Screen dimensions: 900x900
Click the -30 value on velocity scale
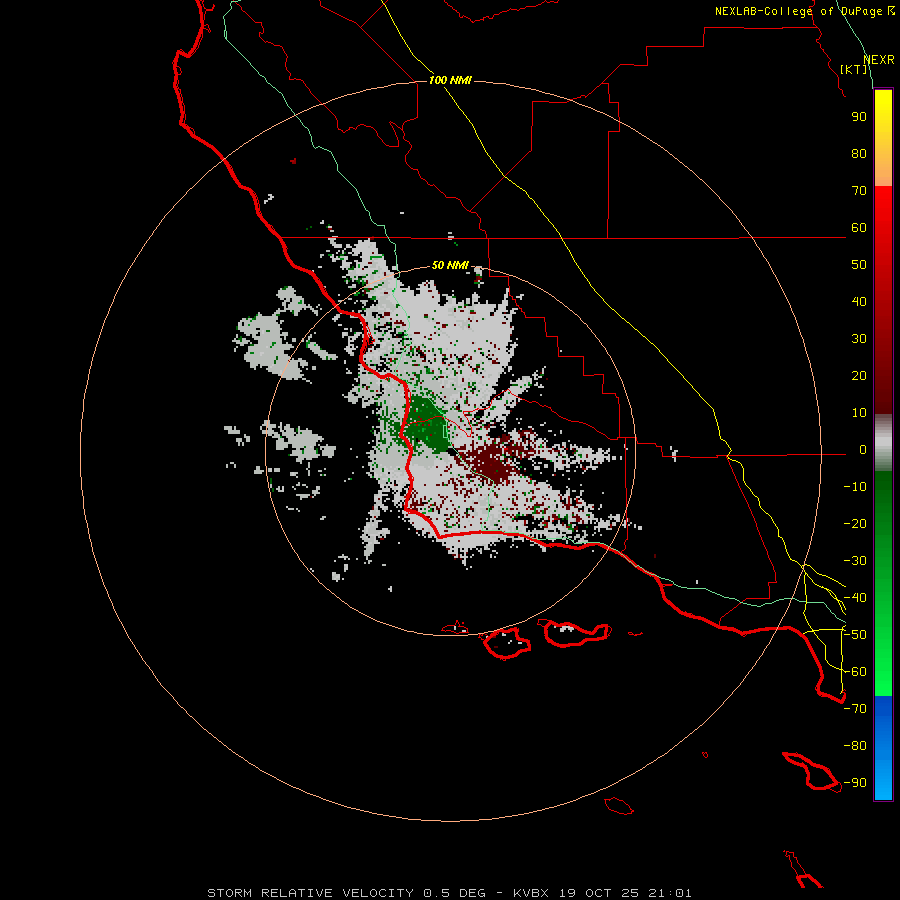855,561
